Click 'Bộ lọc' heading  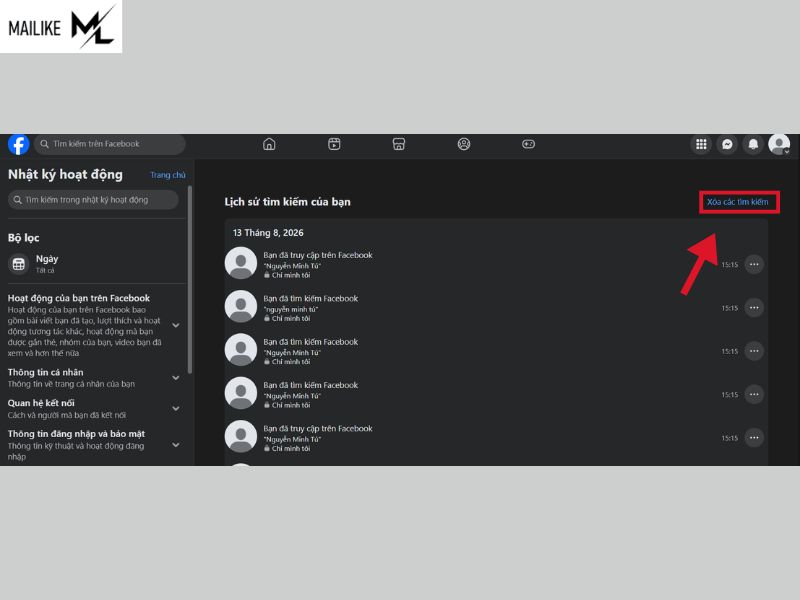point(23,238)
